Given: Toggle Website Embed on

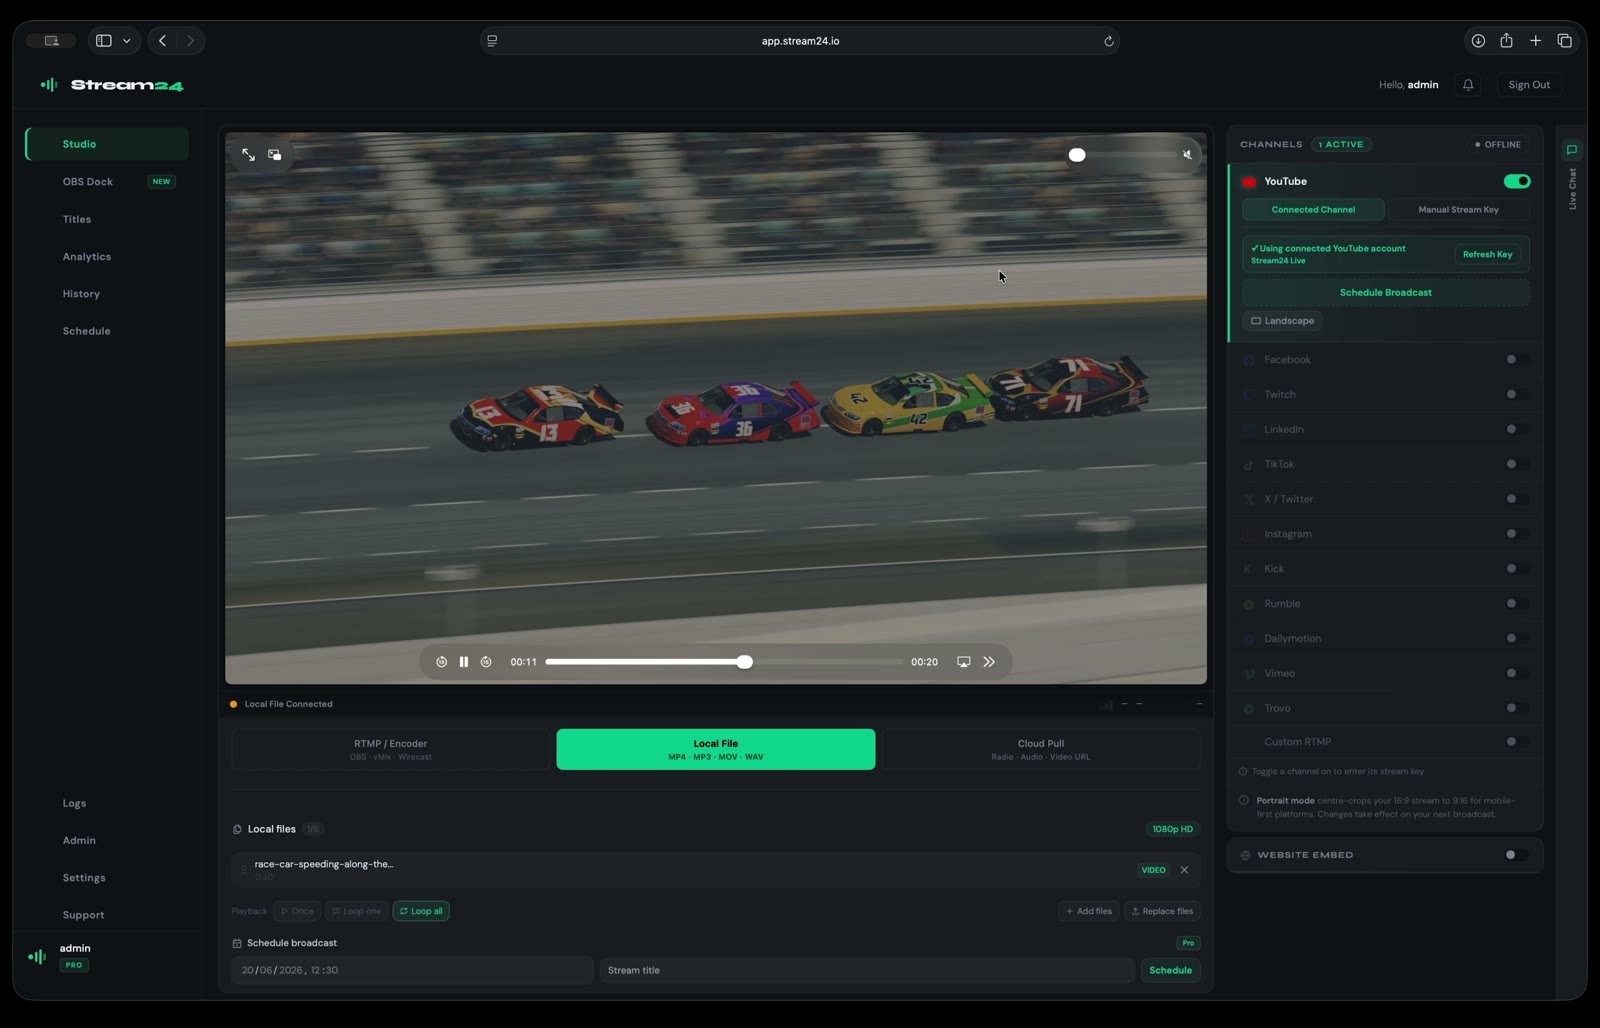Looking at the screenshot, I should 1516,855.
